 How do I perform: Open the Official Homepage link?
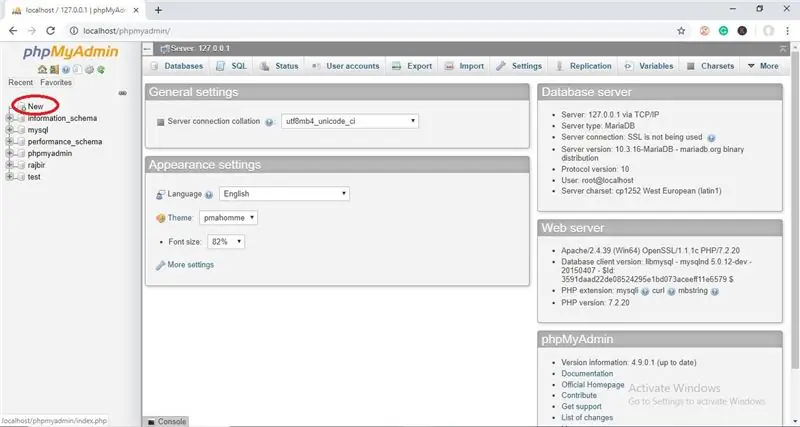click(593, 385)
